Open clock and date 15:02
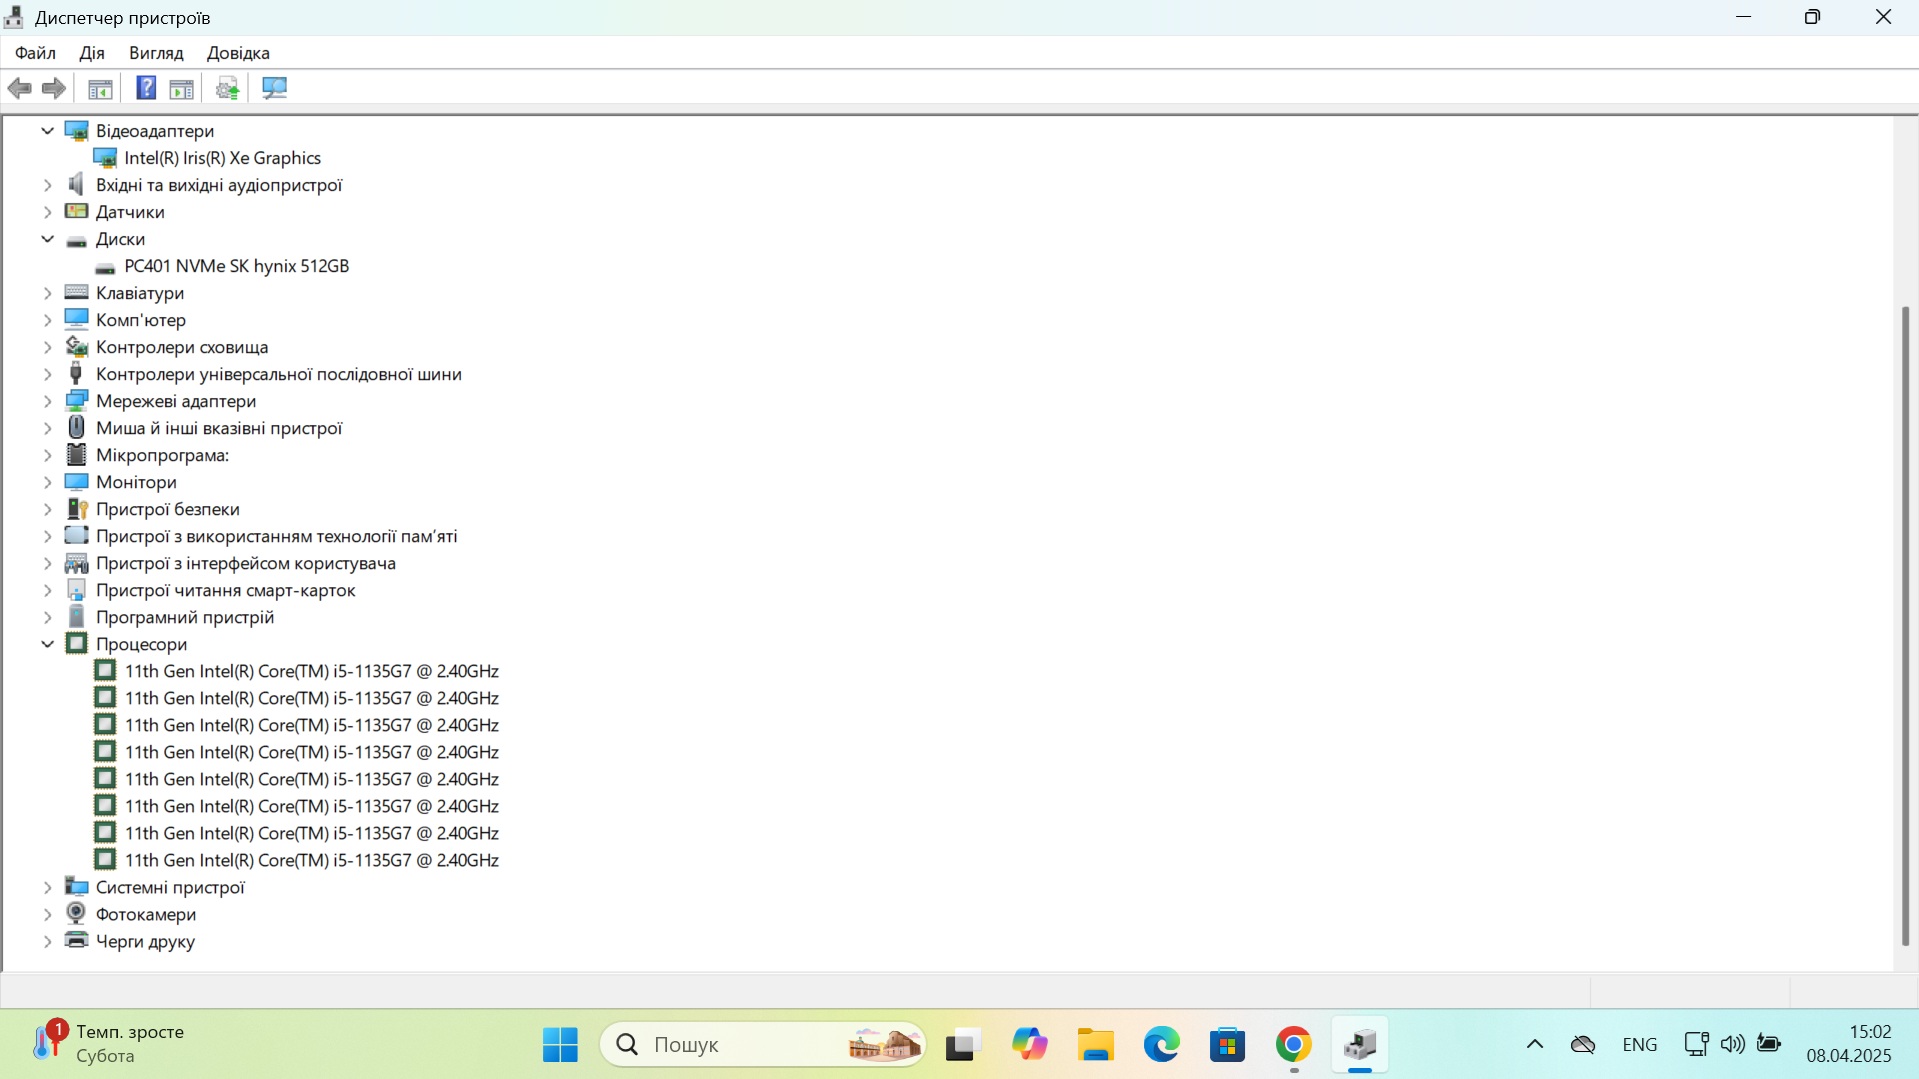The width and height of the screenshot is (1919, 1079). (x=1849, y=1044)
